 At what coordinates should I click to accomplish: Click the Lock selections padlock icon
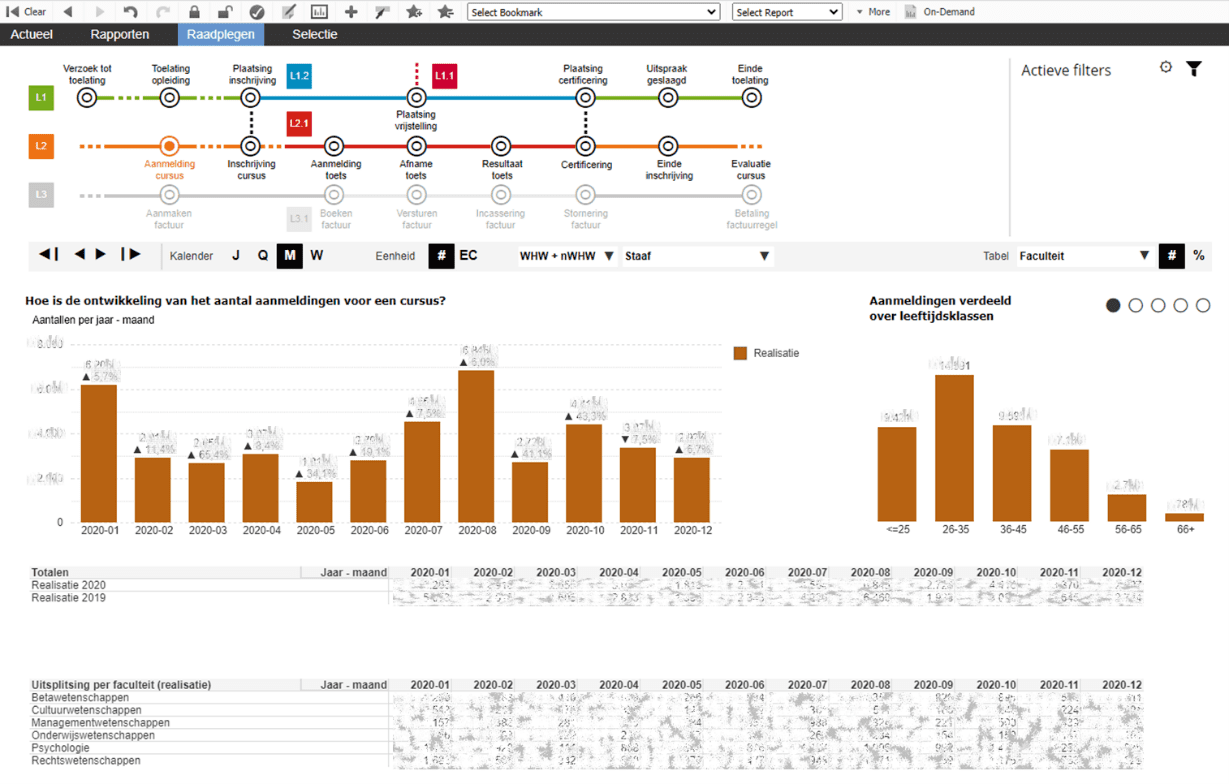194,12
